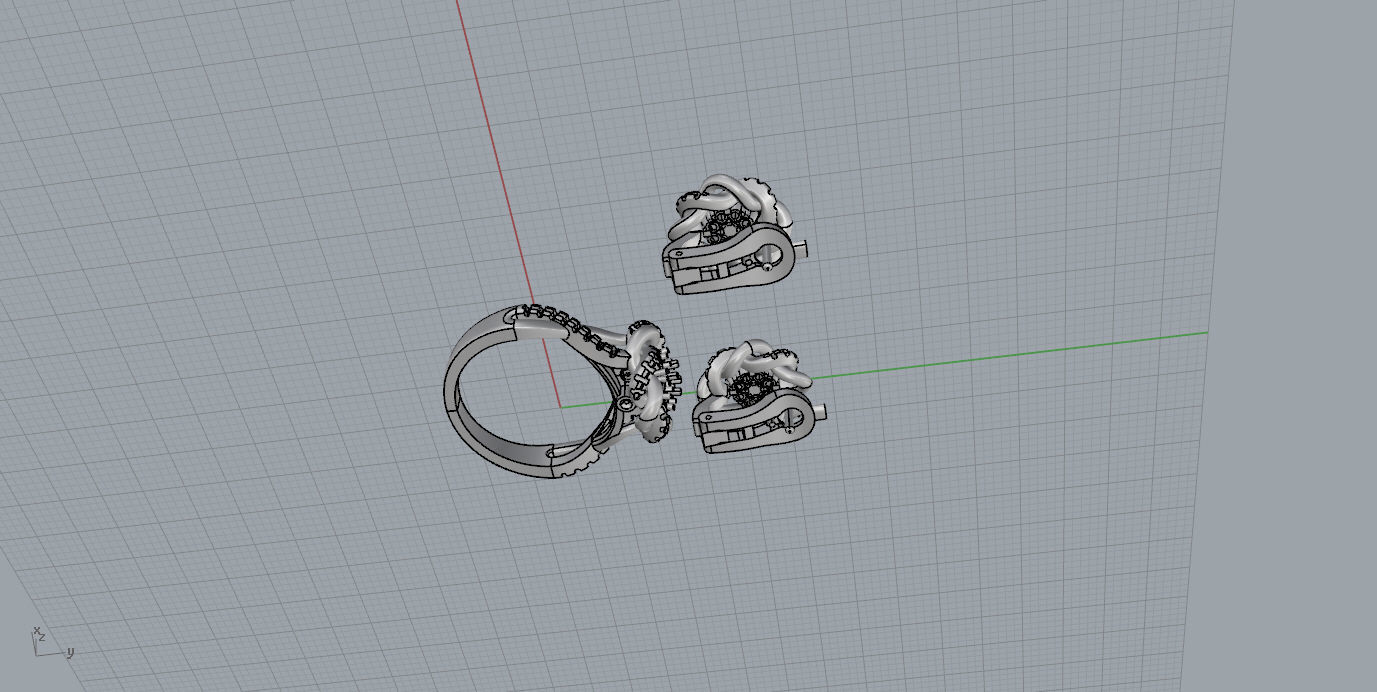The image size is (1377, 692).
Task: Select the lower earring model
Action: tap(759, 398)
